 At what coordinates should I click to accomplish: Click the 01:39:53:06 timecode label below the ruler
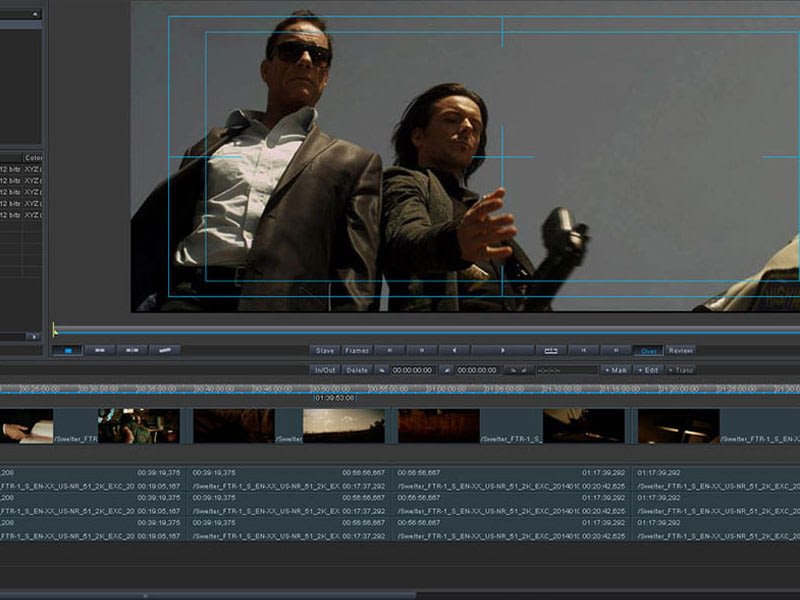point(334,398)
